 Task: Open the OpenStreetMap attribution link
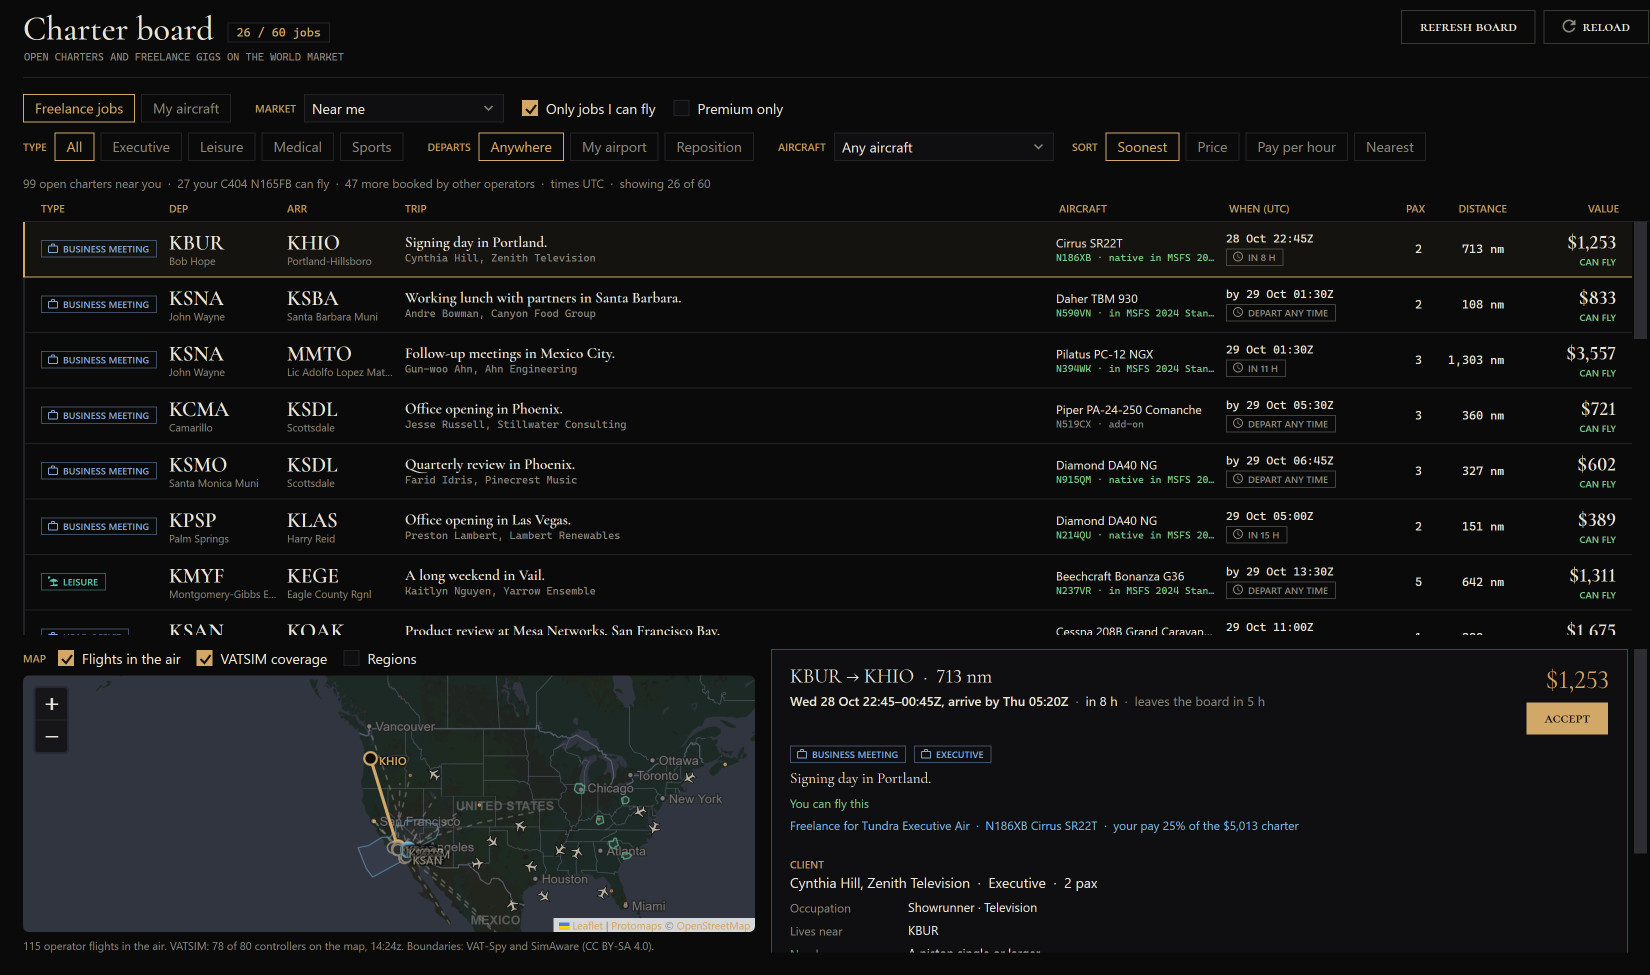[x=713, y=926]
